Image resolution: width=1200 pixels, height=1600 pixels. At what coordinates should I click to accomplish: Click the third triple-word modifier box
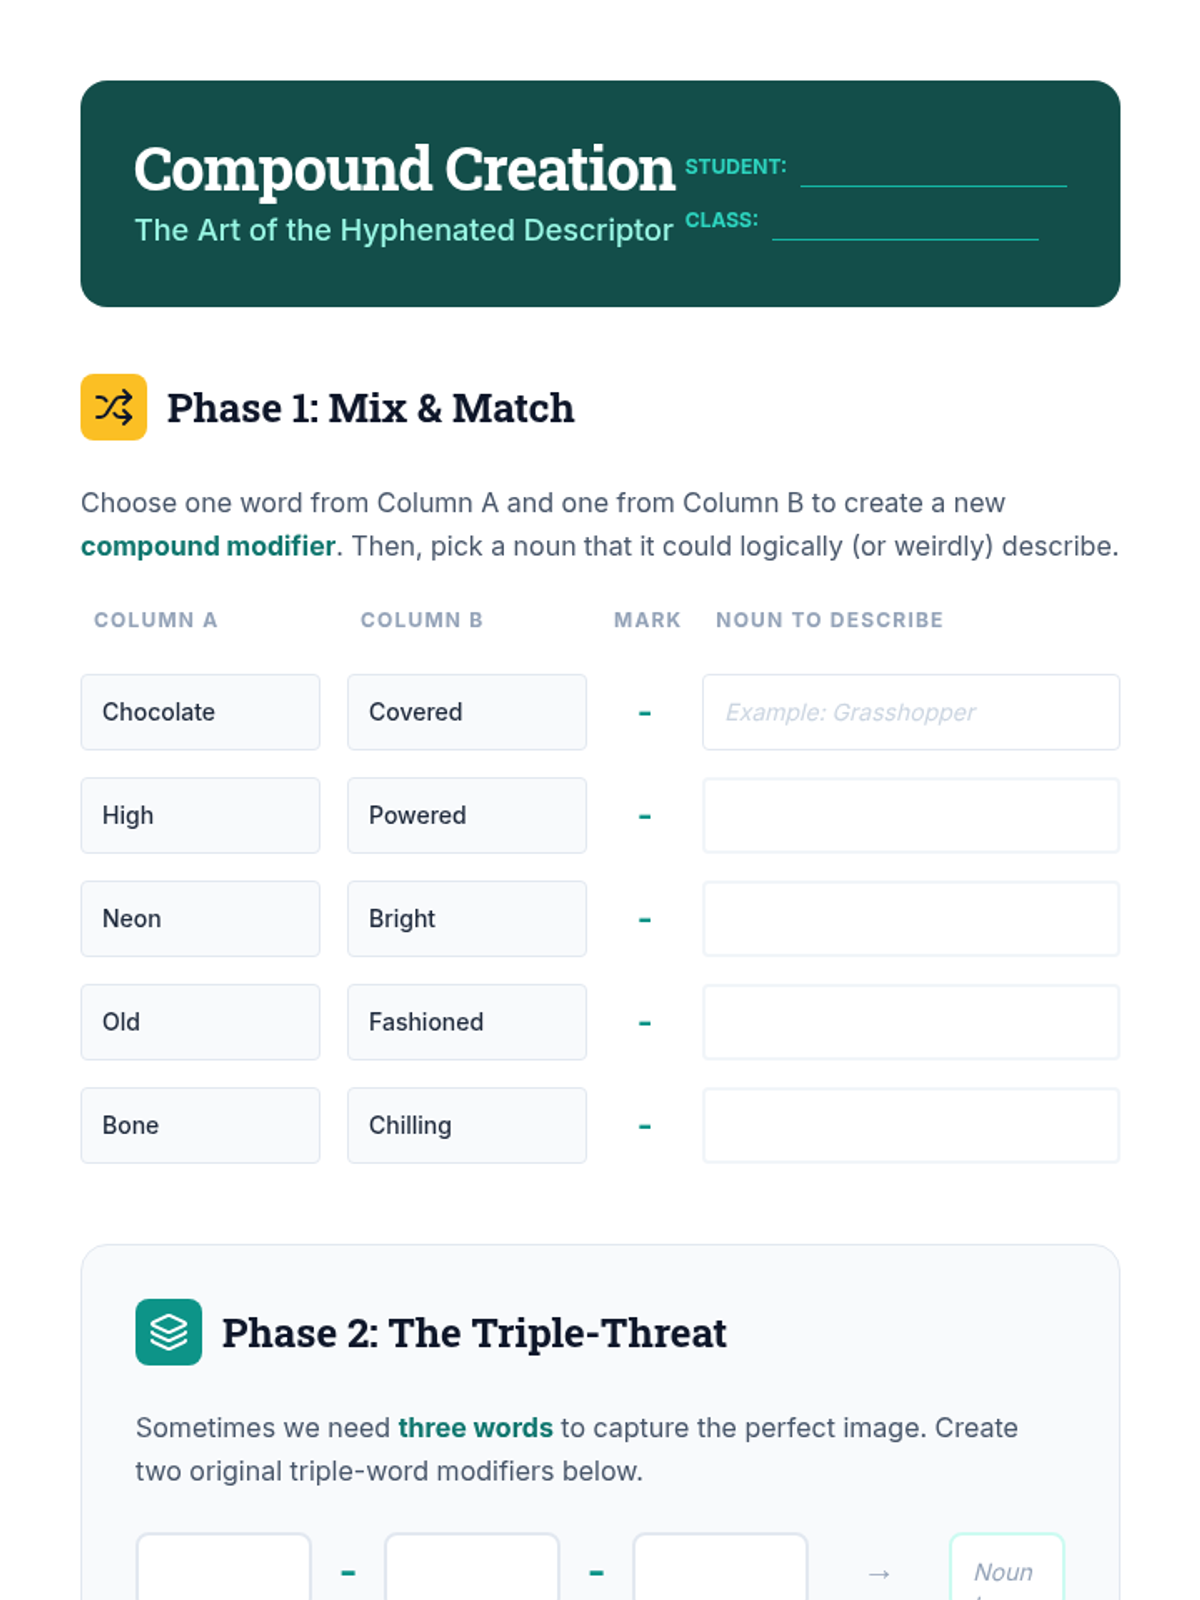(720, 1568)
